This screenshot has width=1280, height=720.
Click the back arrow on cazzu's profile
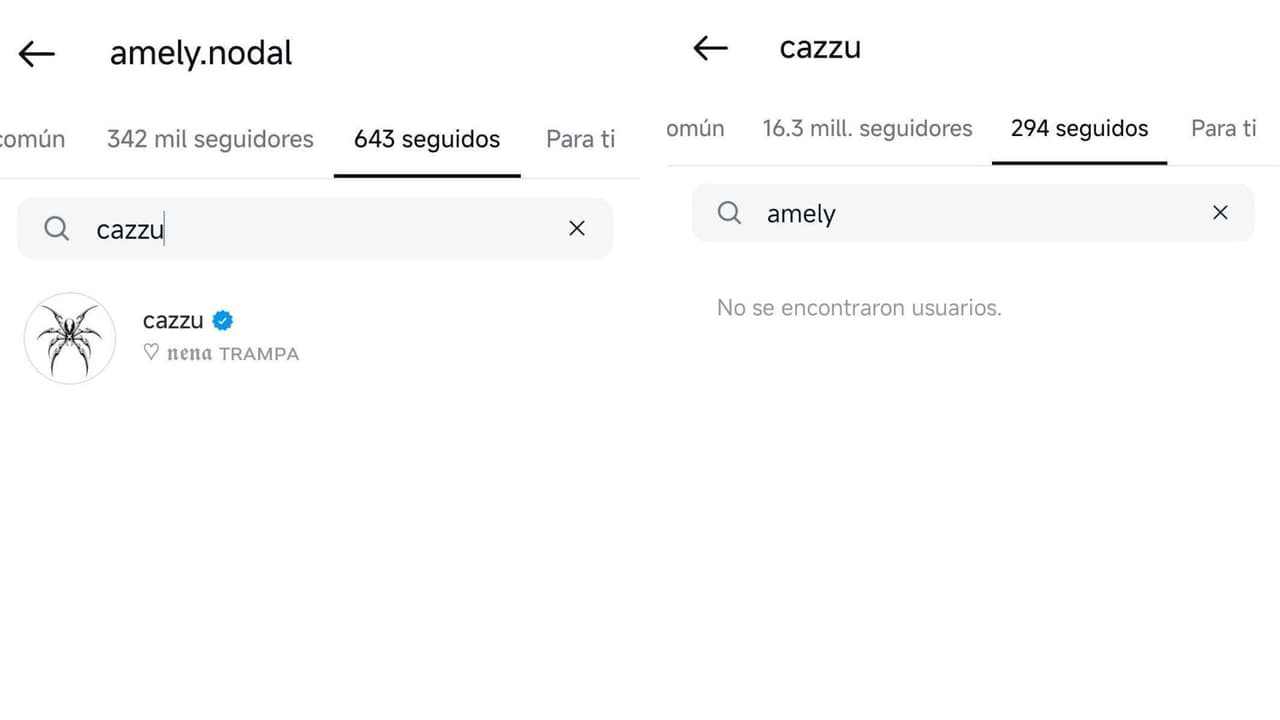pyautogui.click(x=709, y=47)
